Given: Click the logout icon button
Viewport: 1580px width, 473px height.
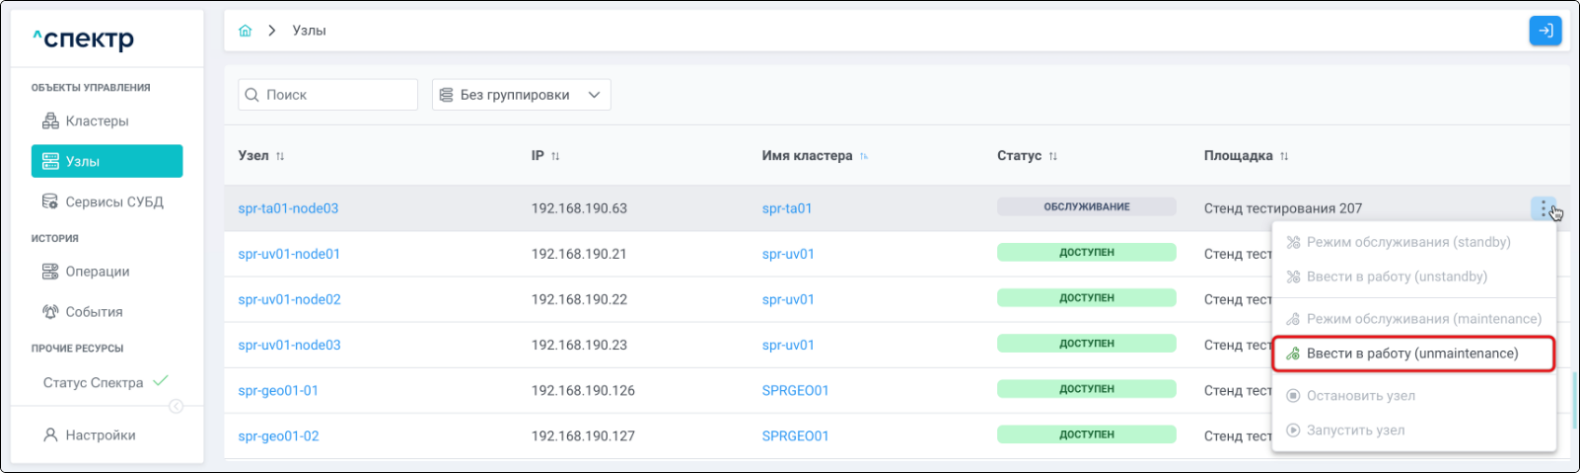Looking at the screenshot, I should [1545, 31].
